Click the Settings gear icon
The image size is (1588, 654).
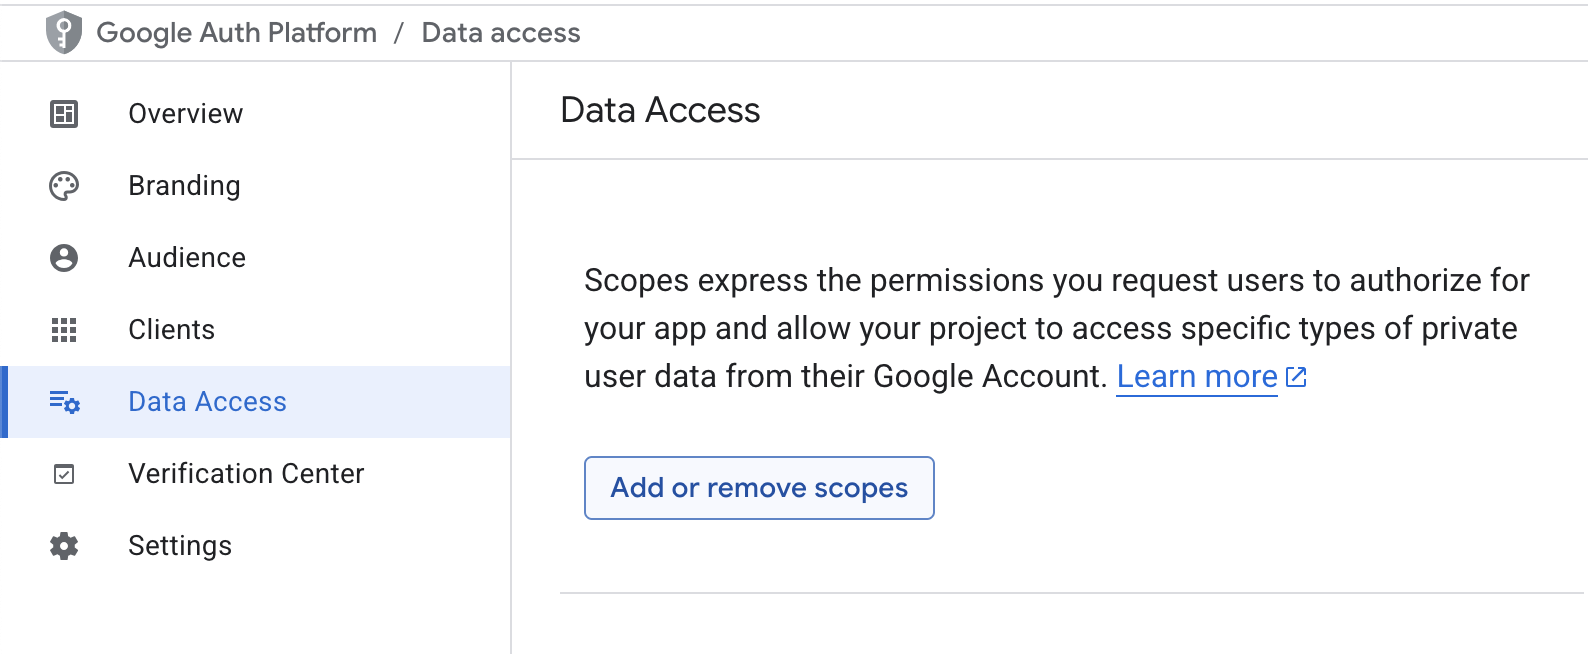coord(64,545)
